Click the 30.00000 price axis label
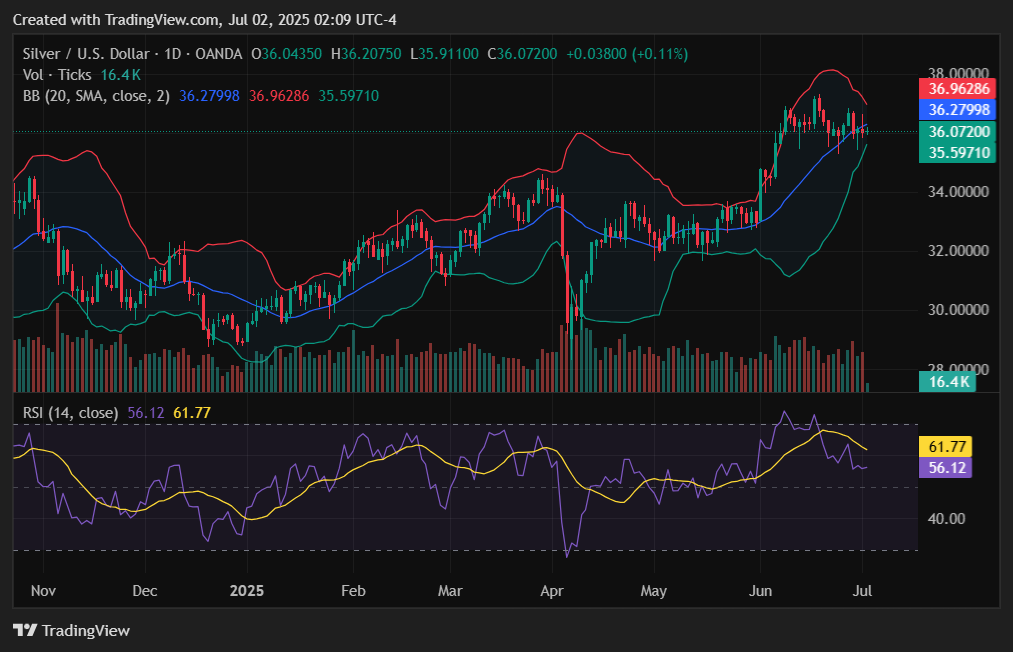 click(958, 310)
